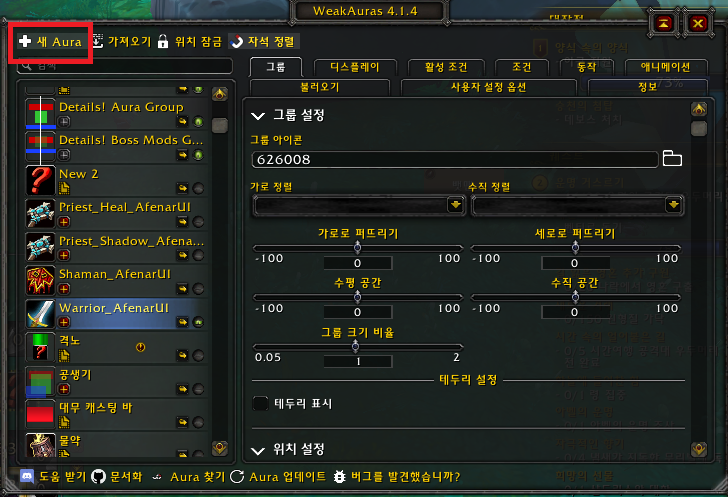
Task: Open the 가져오기 import option
Action: 122,42
